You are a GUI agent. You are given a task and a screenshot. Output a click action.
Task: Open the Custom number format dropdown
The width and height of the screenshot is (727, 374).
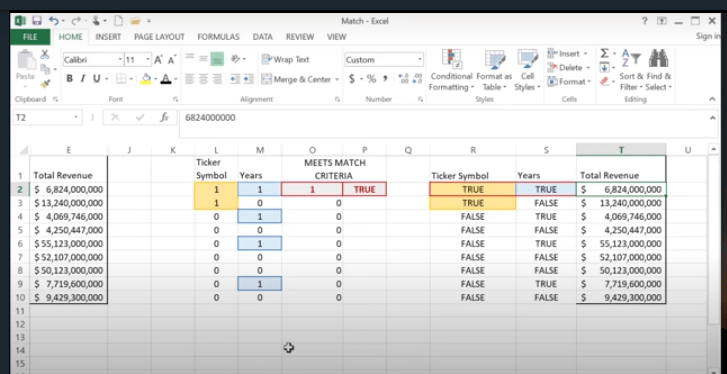tap(420, 60)
